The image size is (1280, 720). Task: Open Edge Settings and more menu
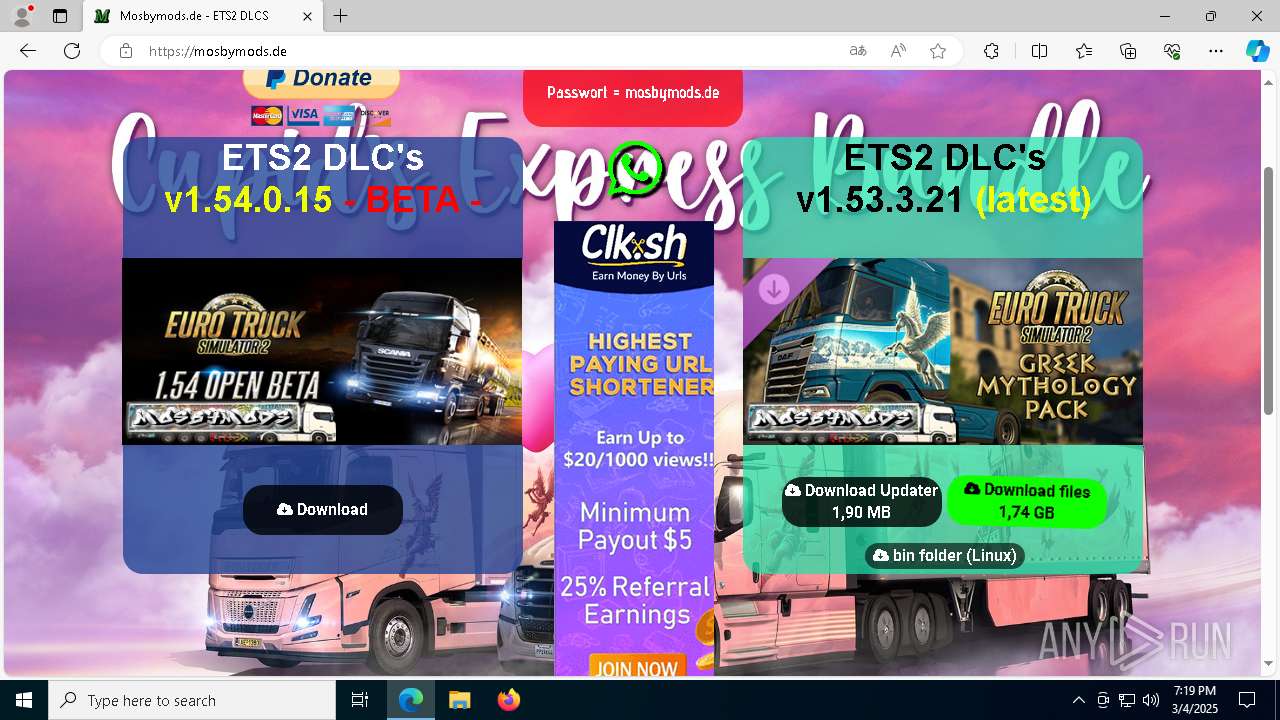point(1216,51)
